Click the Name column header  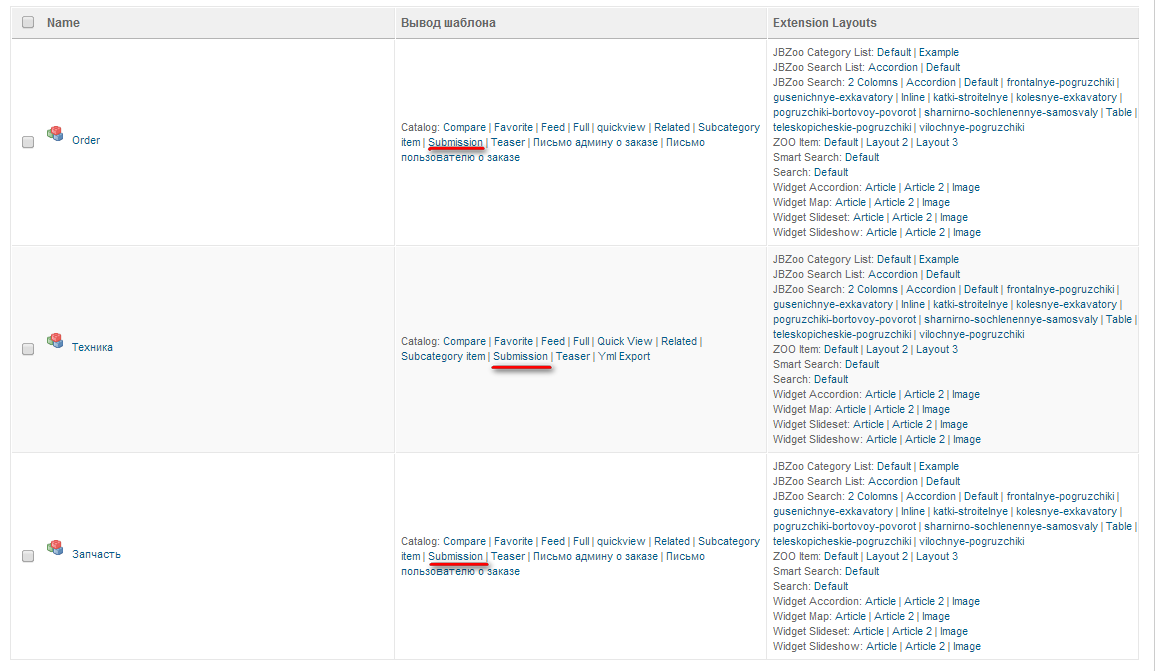[x=63, y=23]
